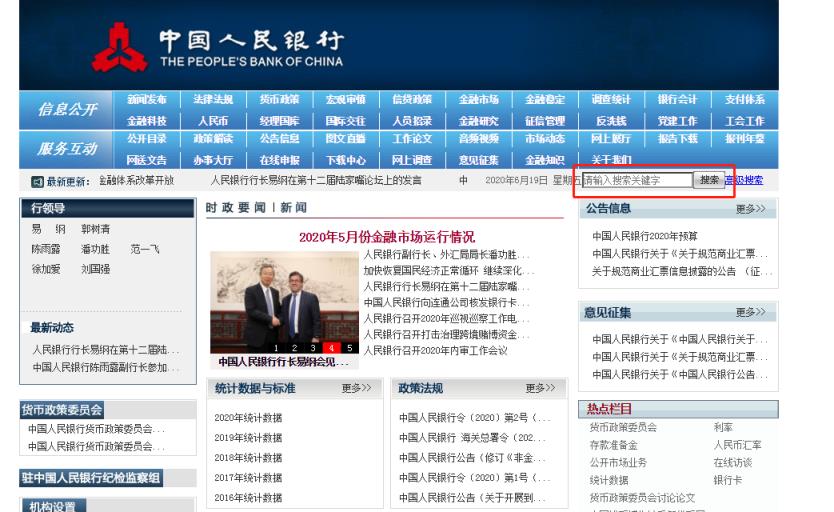Focus the search keyword input field
834x512 pixels.
637,180
